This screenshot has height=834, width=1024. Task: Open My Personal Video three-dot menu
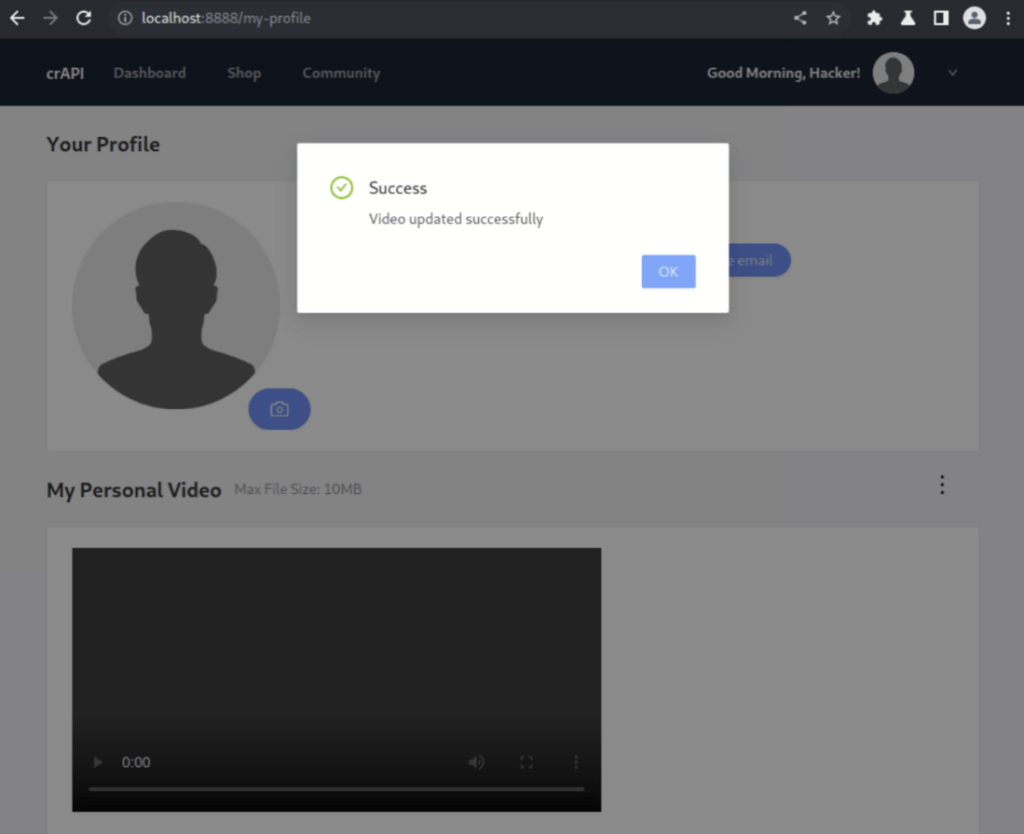click(x=941, y=485)
